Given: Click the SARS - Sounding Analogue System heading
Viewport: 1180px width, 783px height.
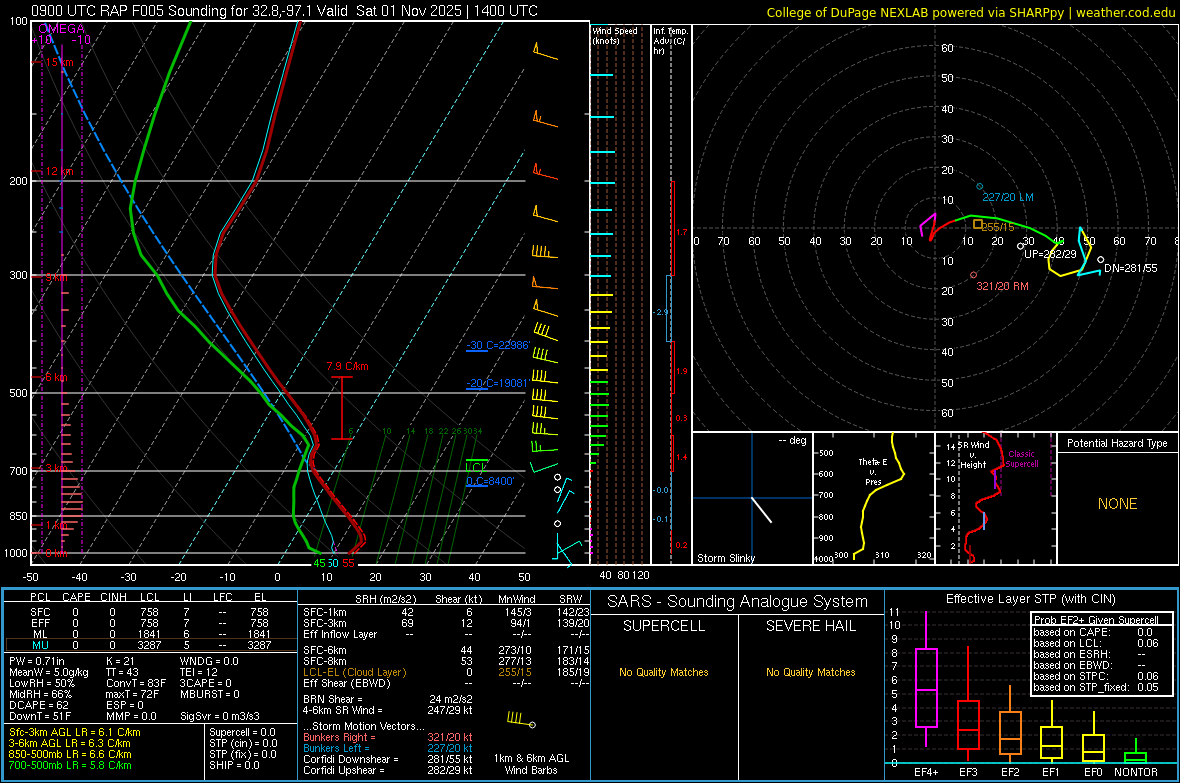Looking at the screenshot, I should 738,602.
